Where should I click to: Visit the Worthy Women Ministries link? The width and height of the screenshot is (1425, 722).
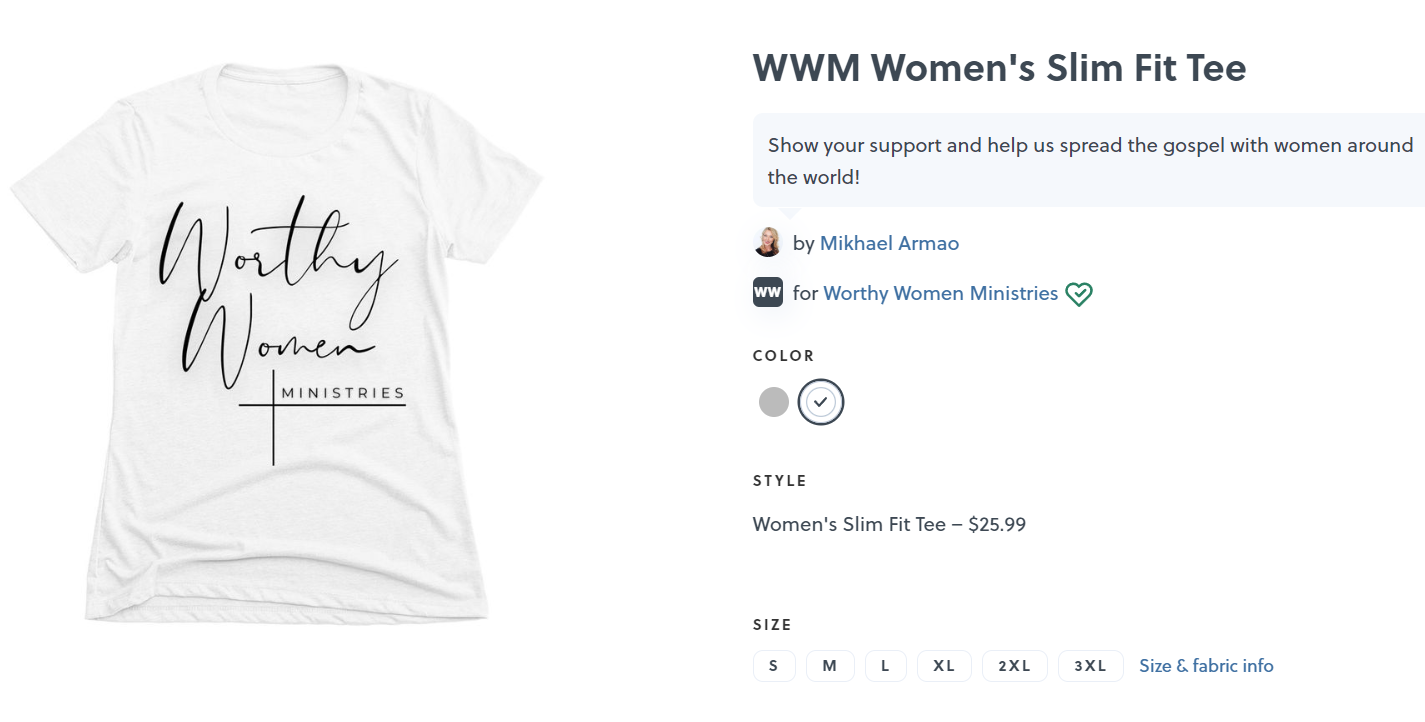point(940,293)
